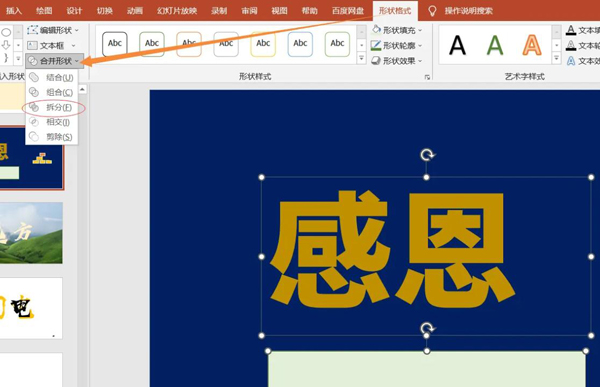Click the lightbulb search icon
Screen dimensions: 600x387
pos(432,11)
